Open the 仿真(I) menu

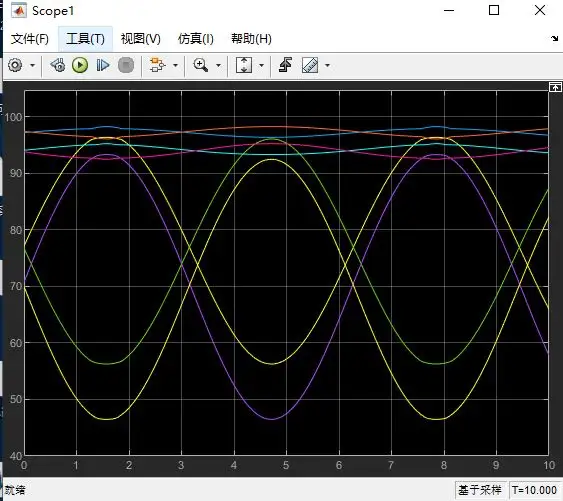pyautogui.click(x=196, y=39)
